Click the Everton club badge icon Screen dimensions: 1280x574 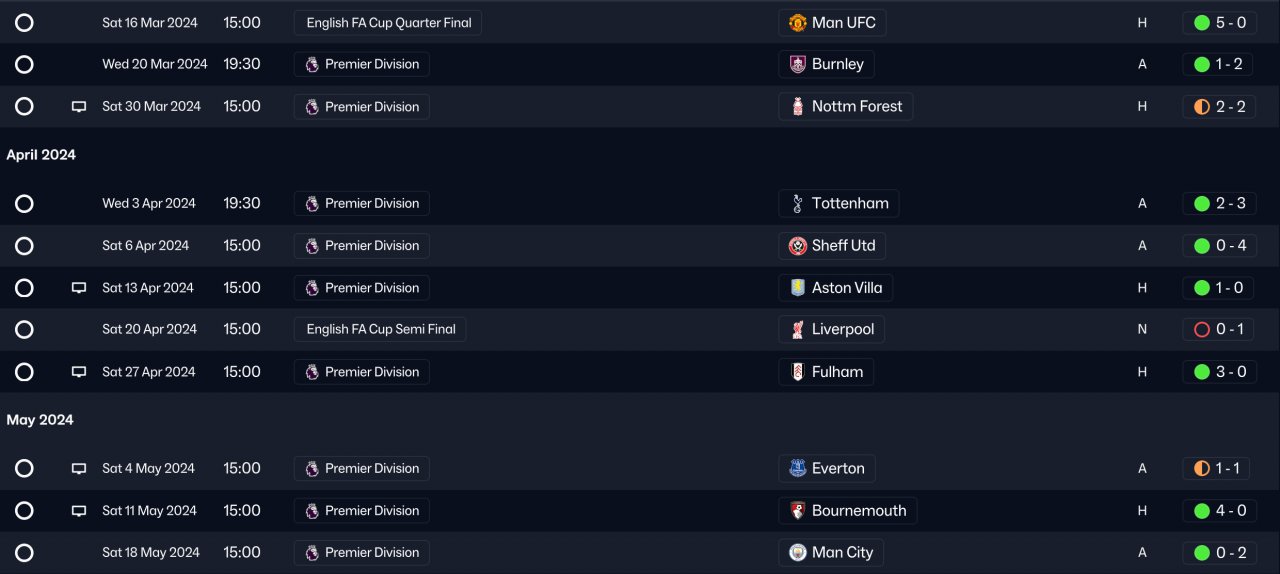click(x=797, y=468)
